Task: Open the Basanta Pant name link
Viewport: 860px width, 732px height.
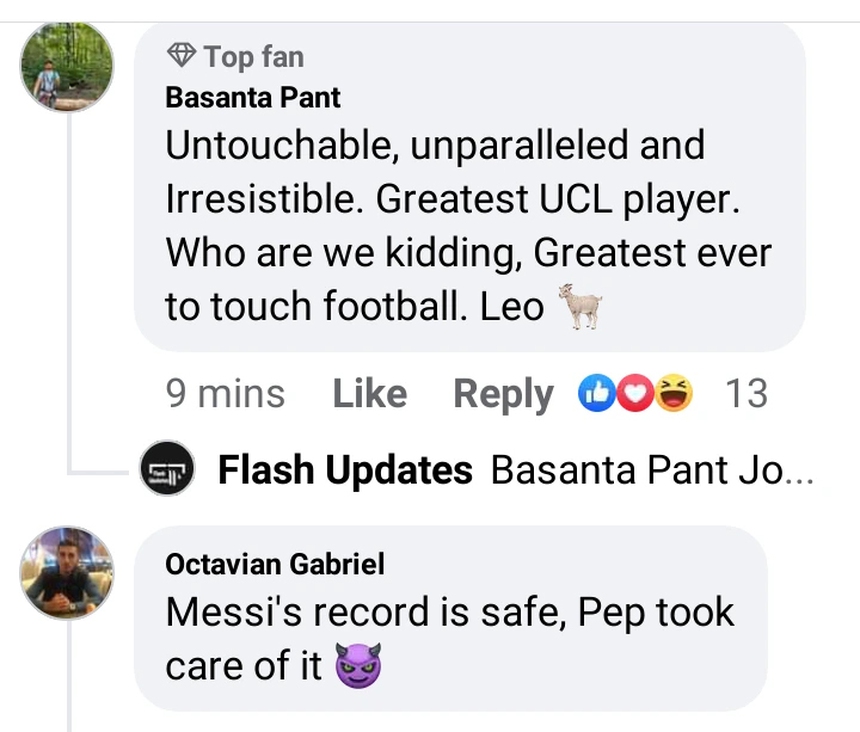Action: tap(252, 98)
